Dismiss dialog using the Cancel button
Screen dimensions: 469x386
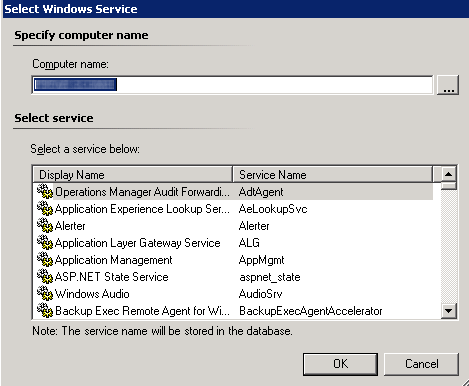point(421,364)
